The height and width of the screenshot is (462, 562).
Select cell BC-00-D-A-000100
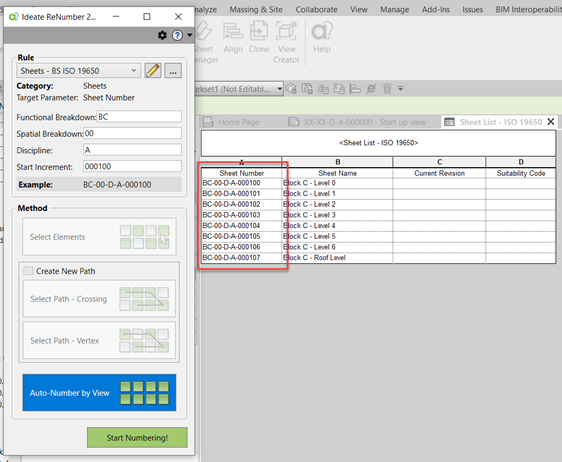[x=242, y=183]
